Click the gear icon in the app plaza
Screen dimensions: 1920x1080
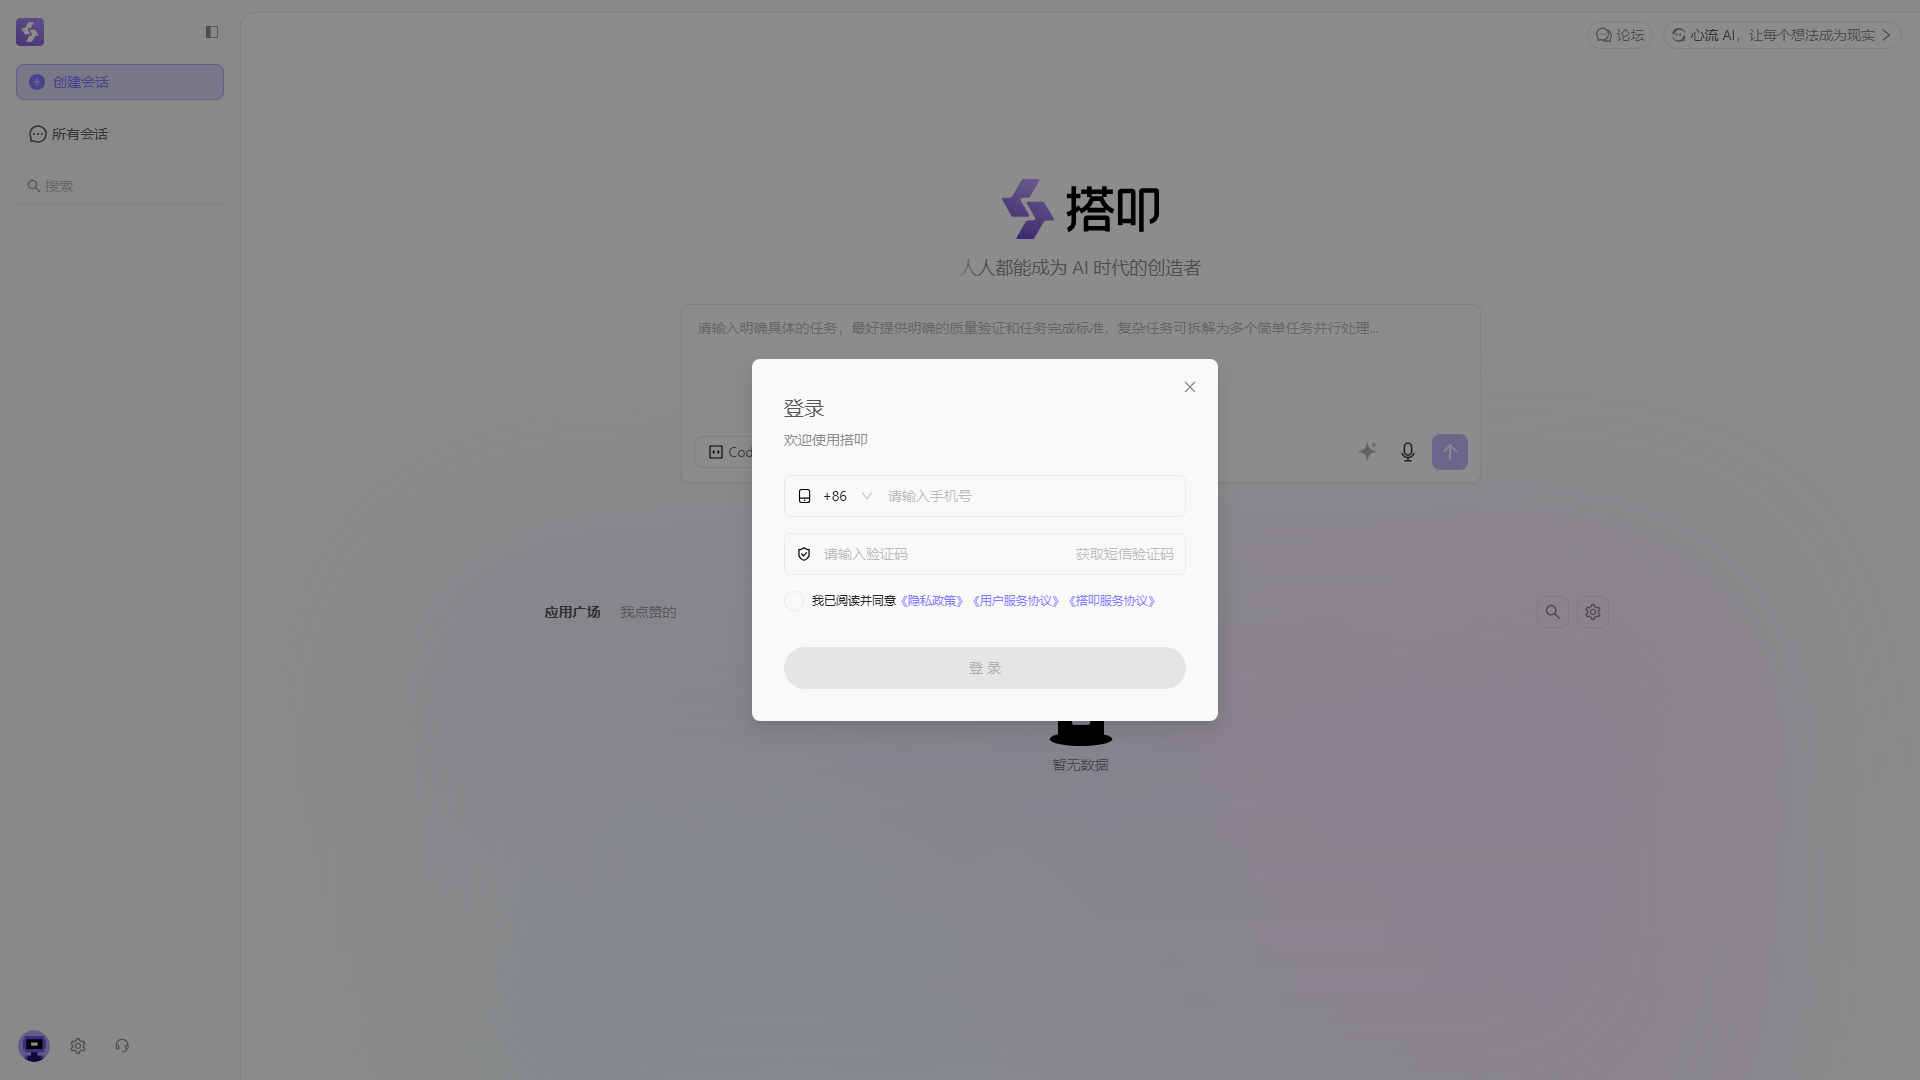click(1593, 612)
